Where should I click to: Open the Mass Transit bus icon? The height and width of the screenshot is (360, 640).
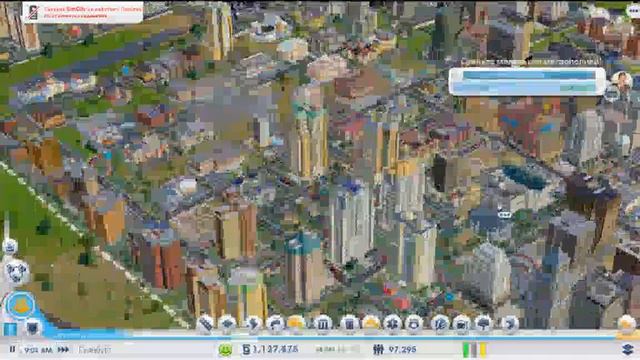tap(462, 324)
